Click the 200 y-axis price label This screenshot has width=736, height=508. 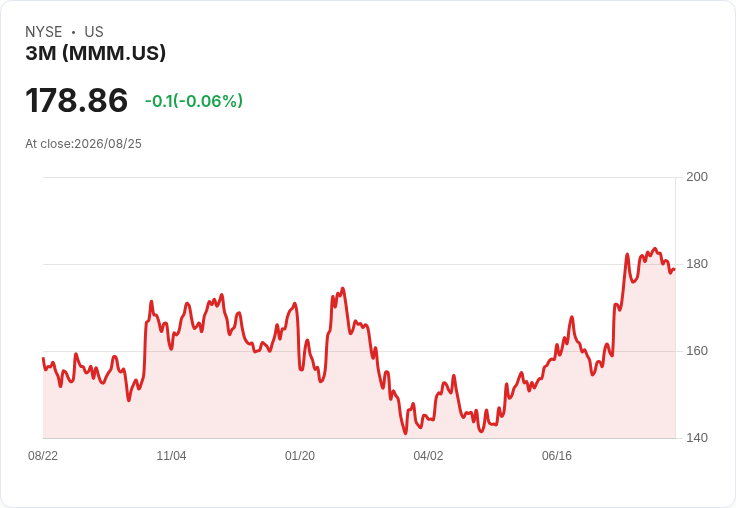pos(697,177)
